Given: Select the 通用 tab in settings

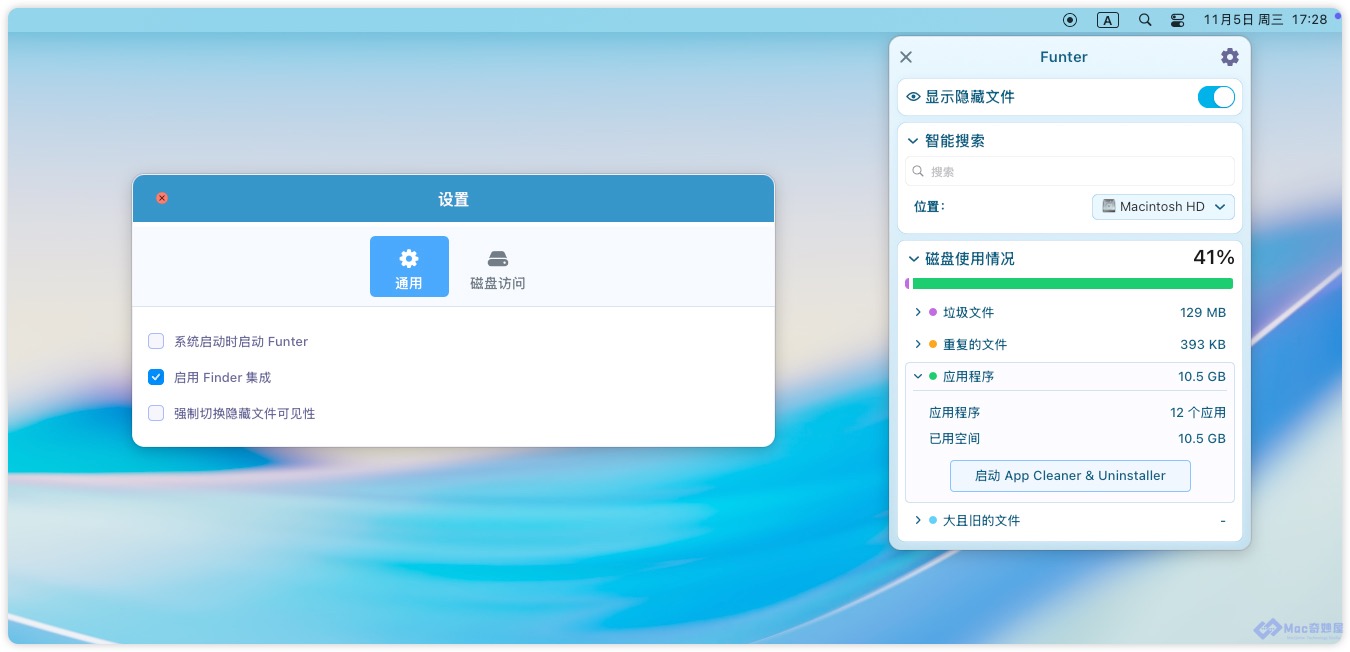Looking at the screenshot, I should (x=409, y=268).
